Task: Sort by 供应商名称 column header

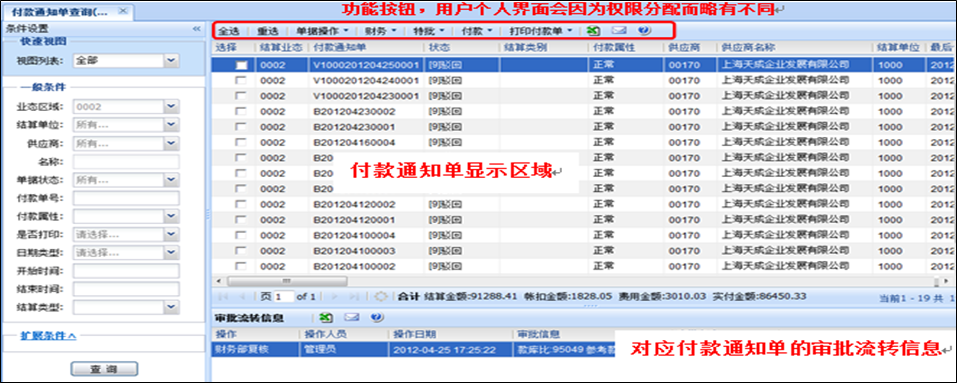Action: point(795,47)
